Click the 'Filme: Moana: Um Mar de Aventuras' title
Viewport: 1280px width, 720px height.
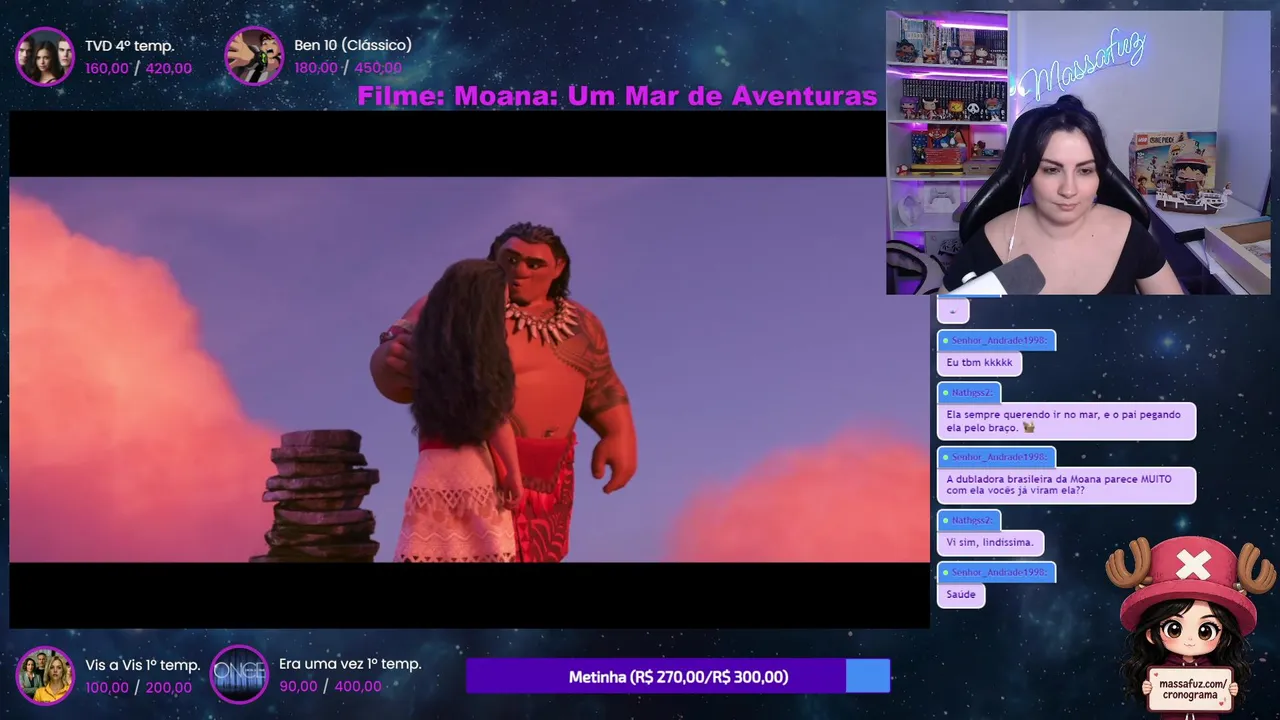pyautogui.click(x=617, y=96)
